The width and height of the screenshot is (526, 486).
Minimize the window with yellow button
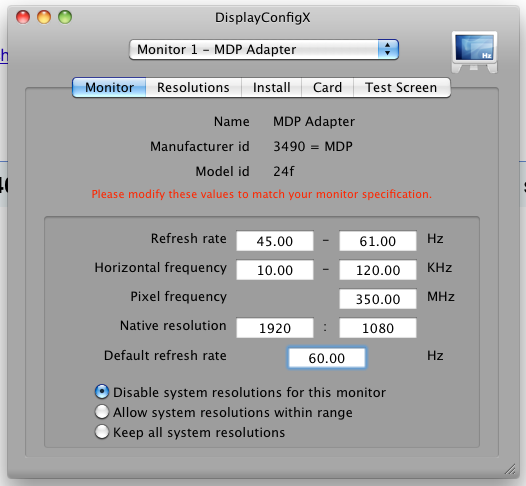[x=44, y=17]
